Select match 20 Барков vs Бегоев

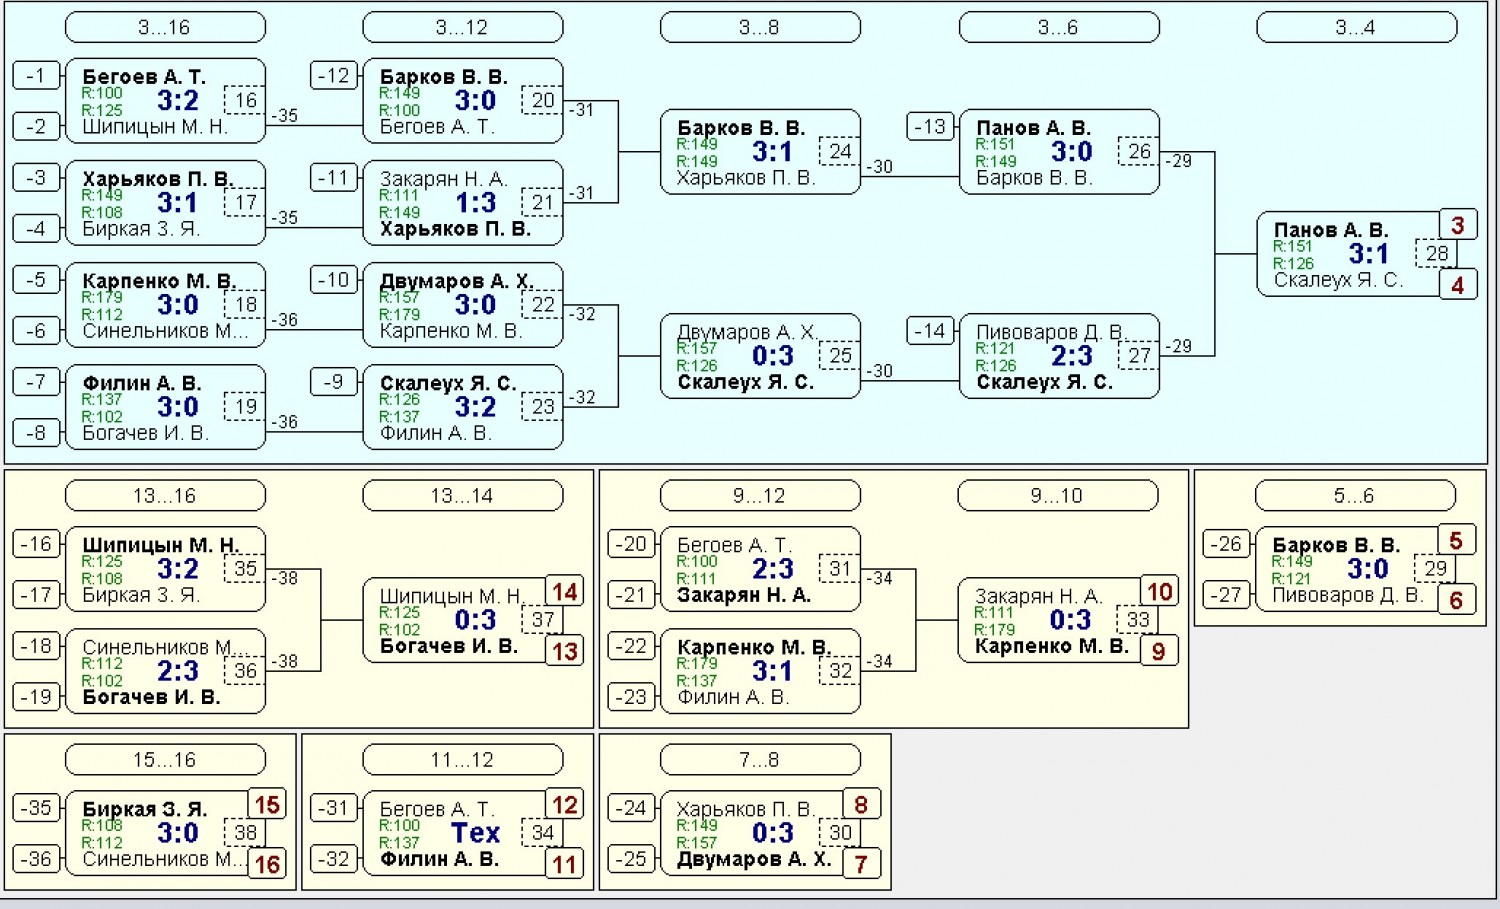click(463, 101)
